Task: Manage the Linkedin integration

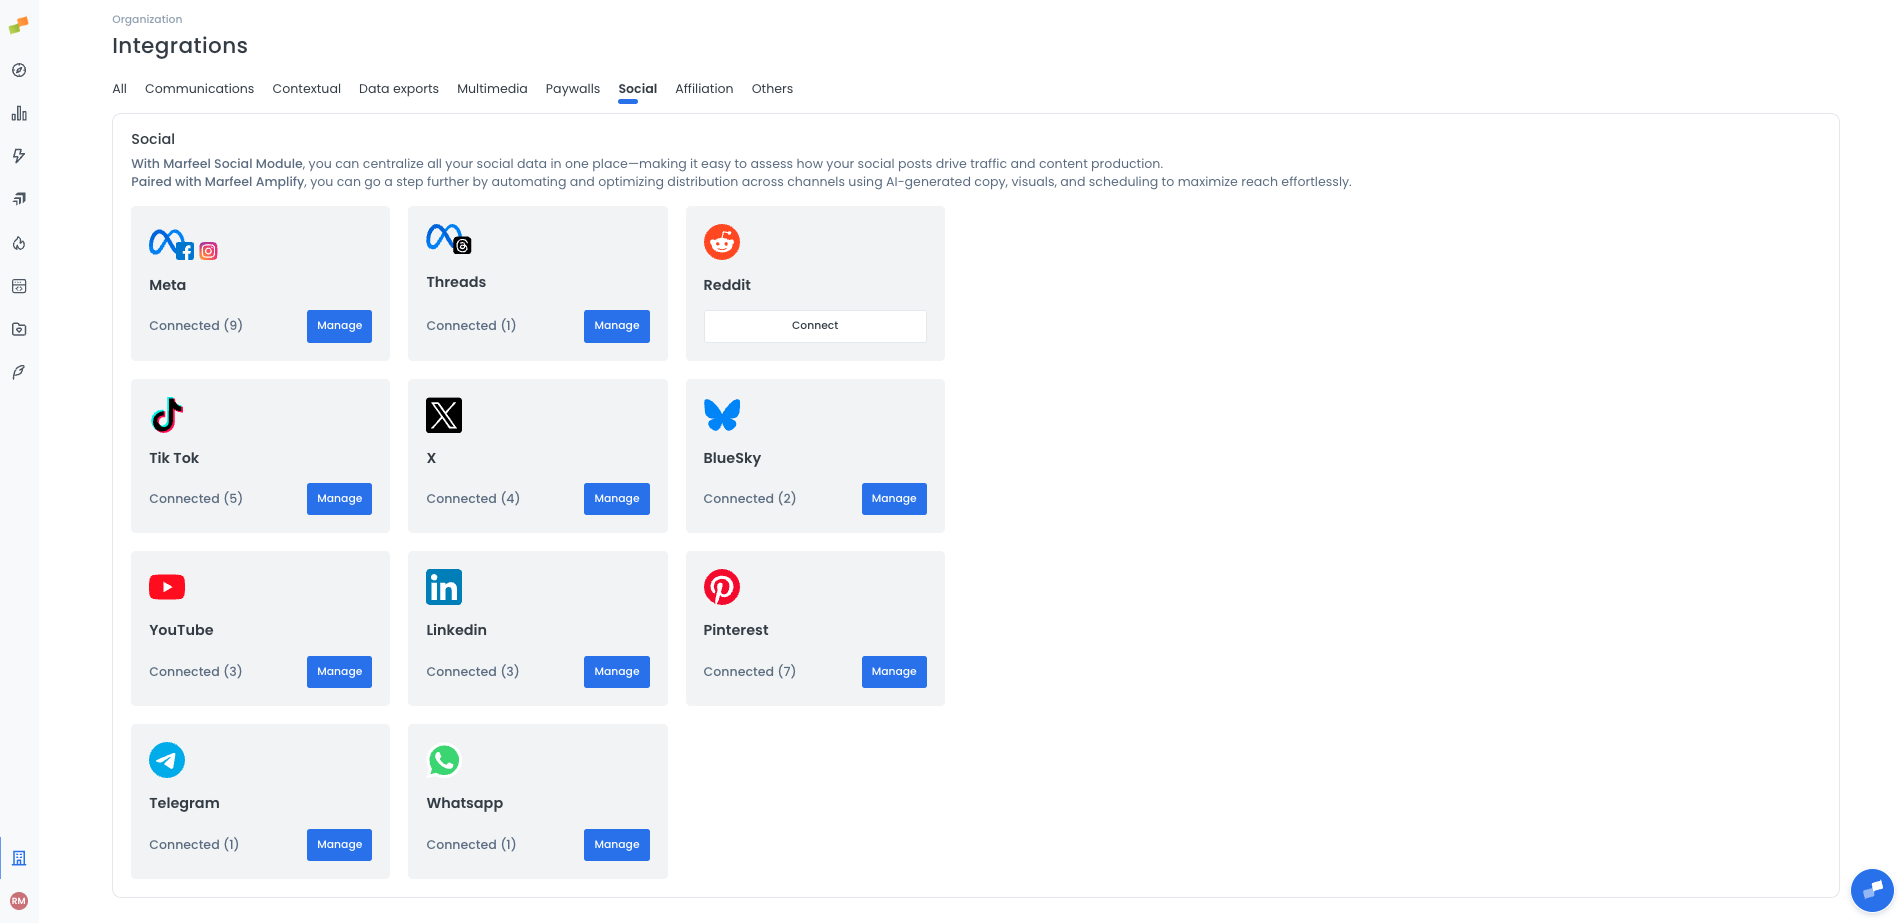Action: pos(617,672)
